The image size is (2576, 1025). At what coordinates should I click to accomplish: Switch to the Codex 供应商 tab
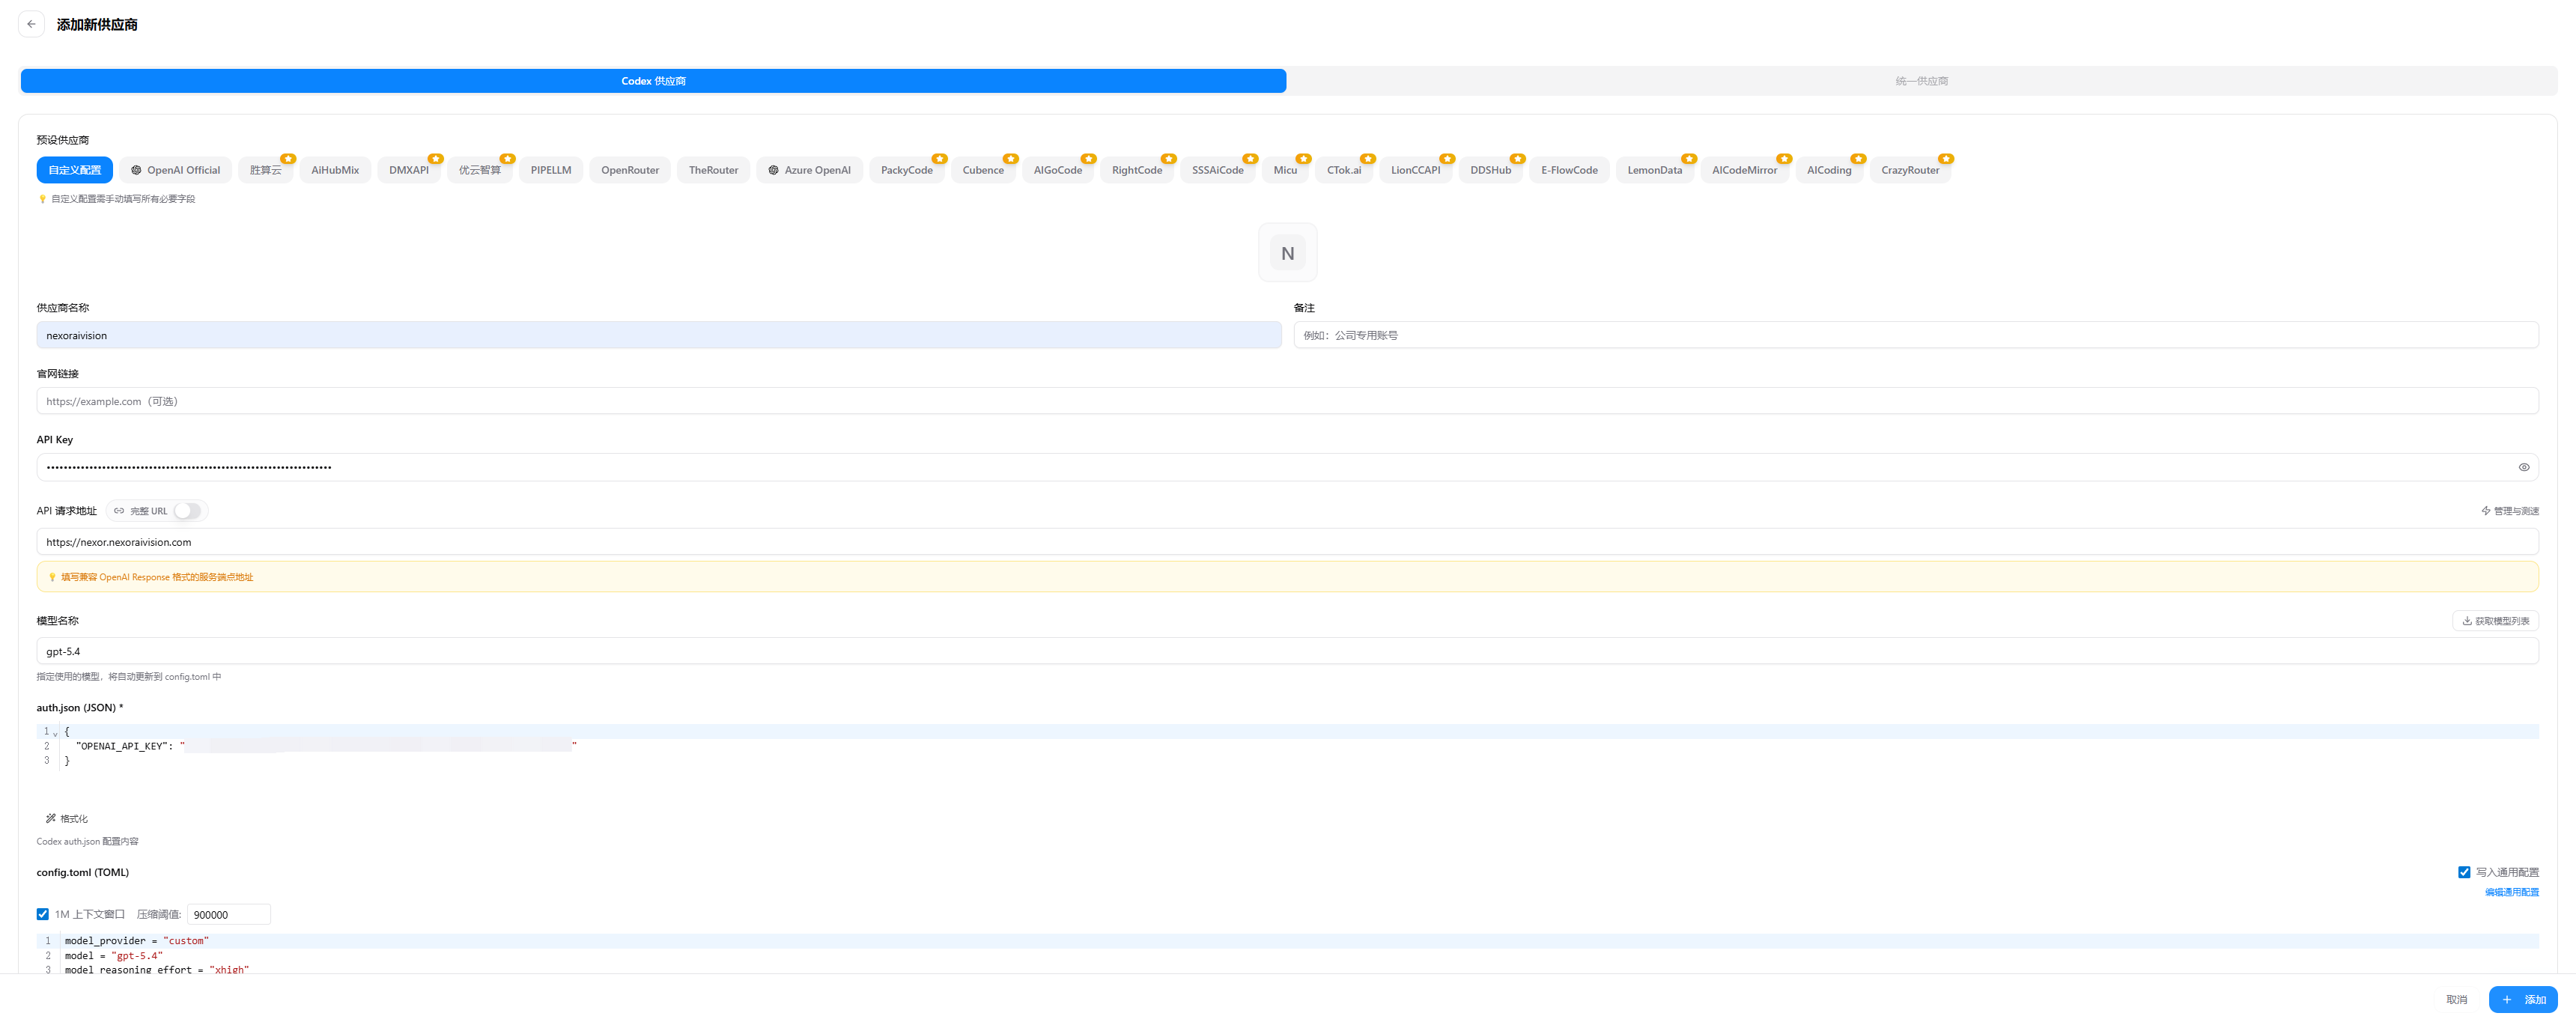[654, 81]
